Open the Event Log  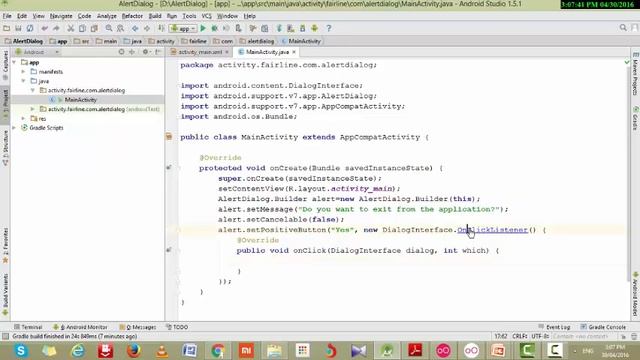point(554,327)
